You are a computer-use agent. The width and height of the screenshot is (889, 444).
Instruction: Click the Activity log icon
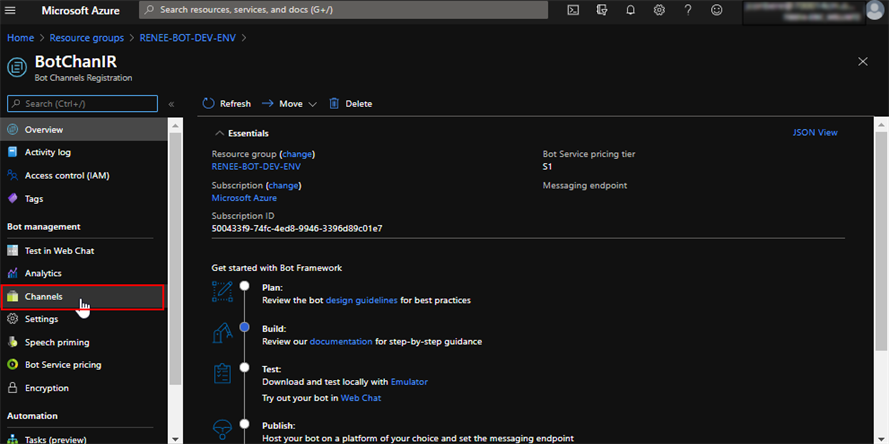point(12,153)
